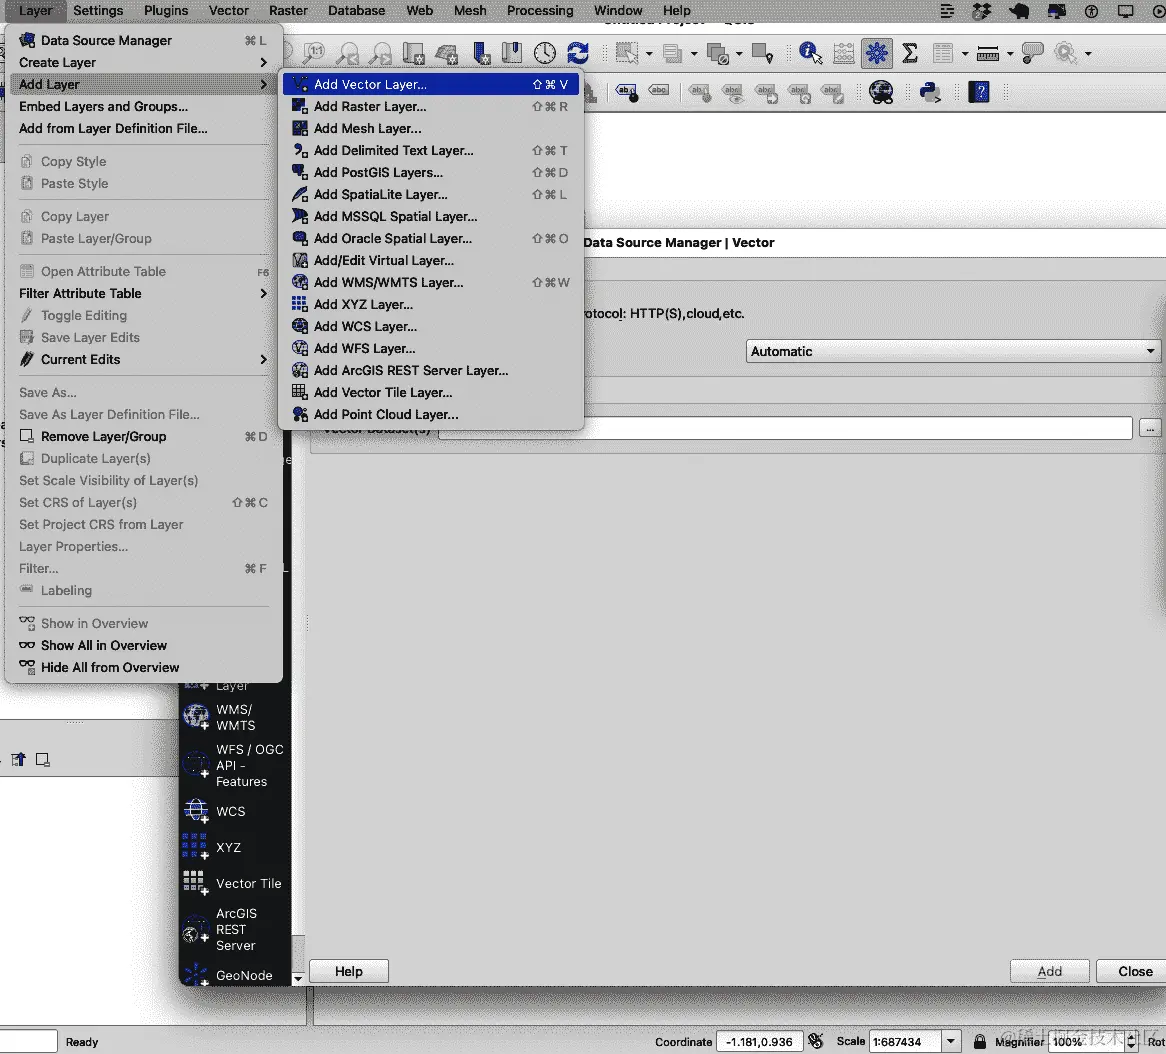Click the New Spatial Bookmark icon

tap(481, 53)
